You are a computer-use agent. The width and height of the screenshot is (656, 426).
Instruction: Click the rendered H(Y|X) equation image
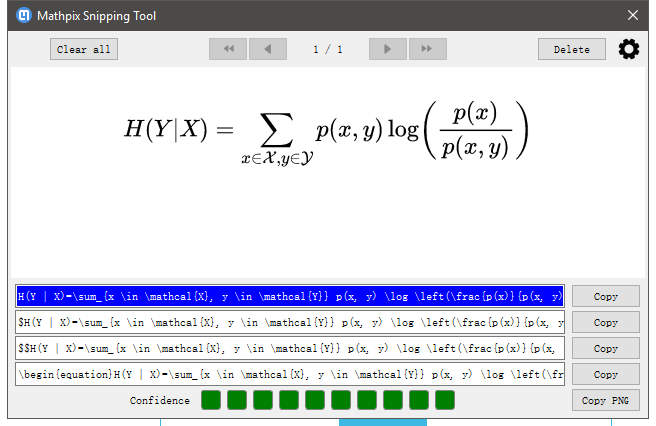(x=326, y=132)
